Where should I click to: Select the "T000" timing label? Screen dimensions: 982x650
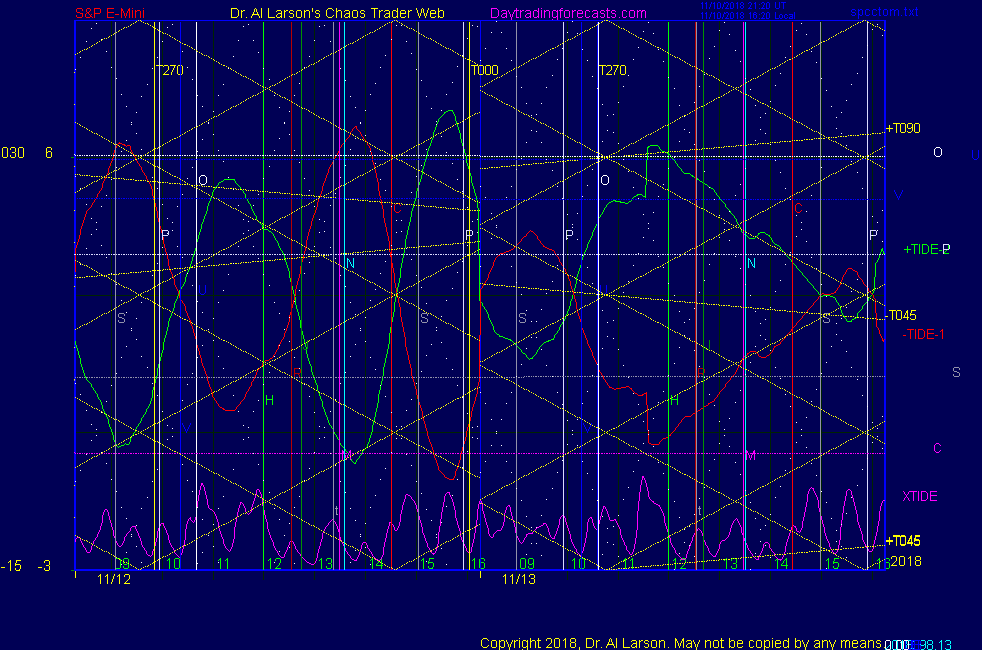click(x=485, y=70)
